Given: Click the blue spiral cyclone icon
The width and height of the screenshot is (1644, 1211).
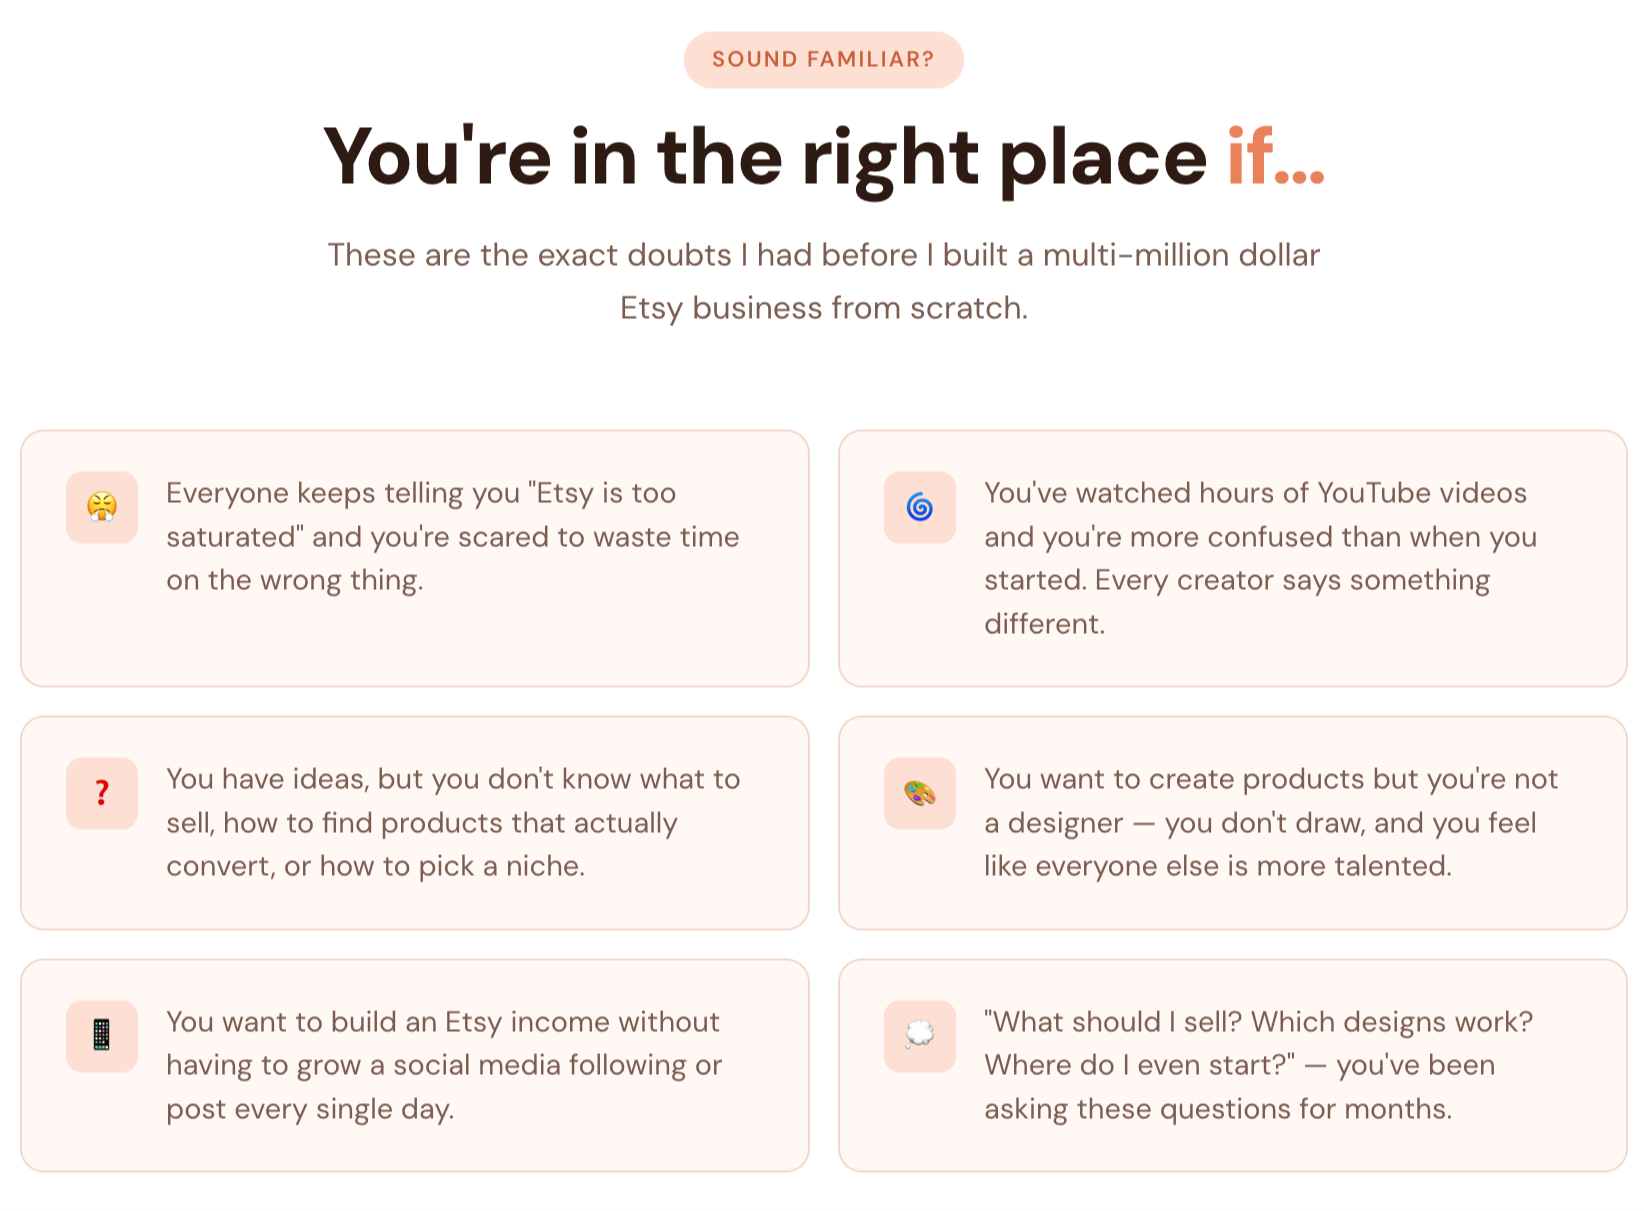Looking at the screenshot, I should click(x=919, y=507).
